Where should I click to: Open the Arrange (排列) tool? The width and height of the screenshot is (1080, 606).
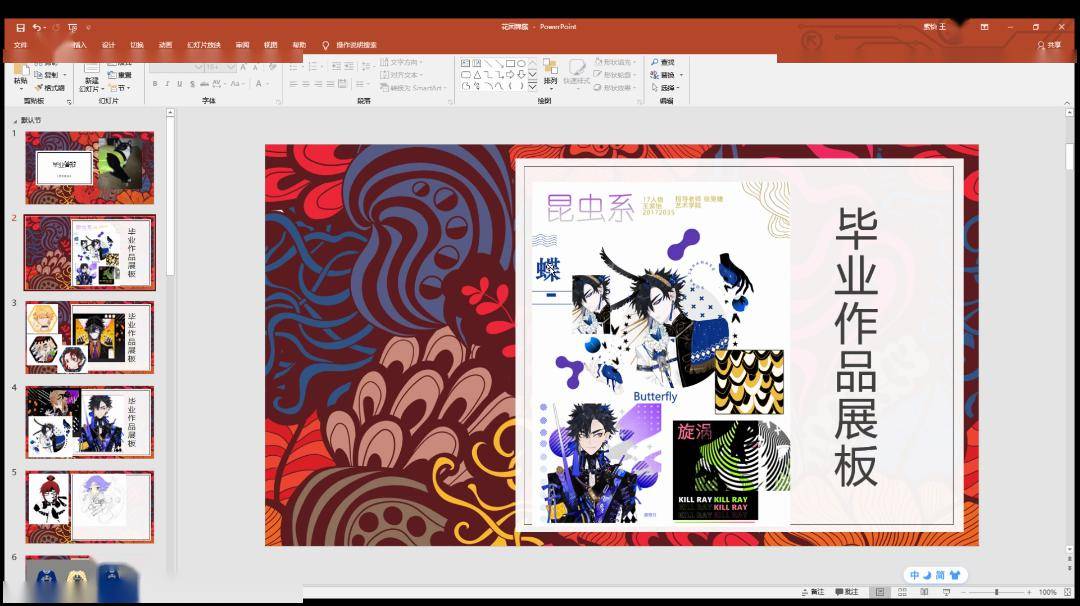point(550,74)
